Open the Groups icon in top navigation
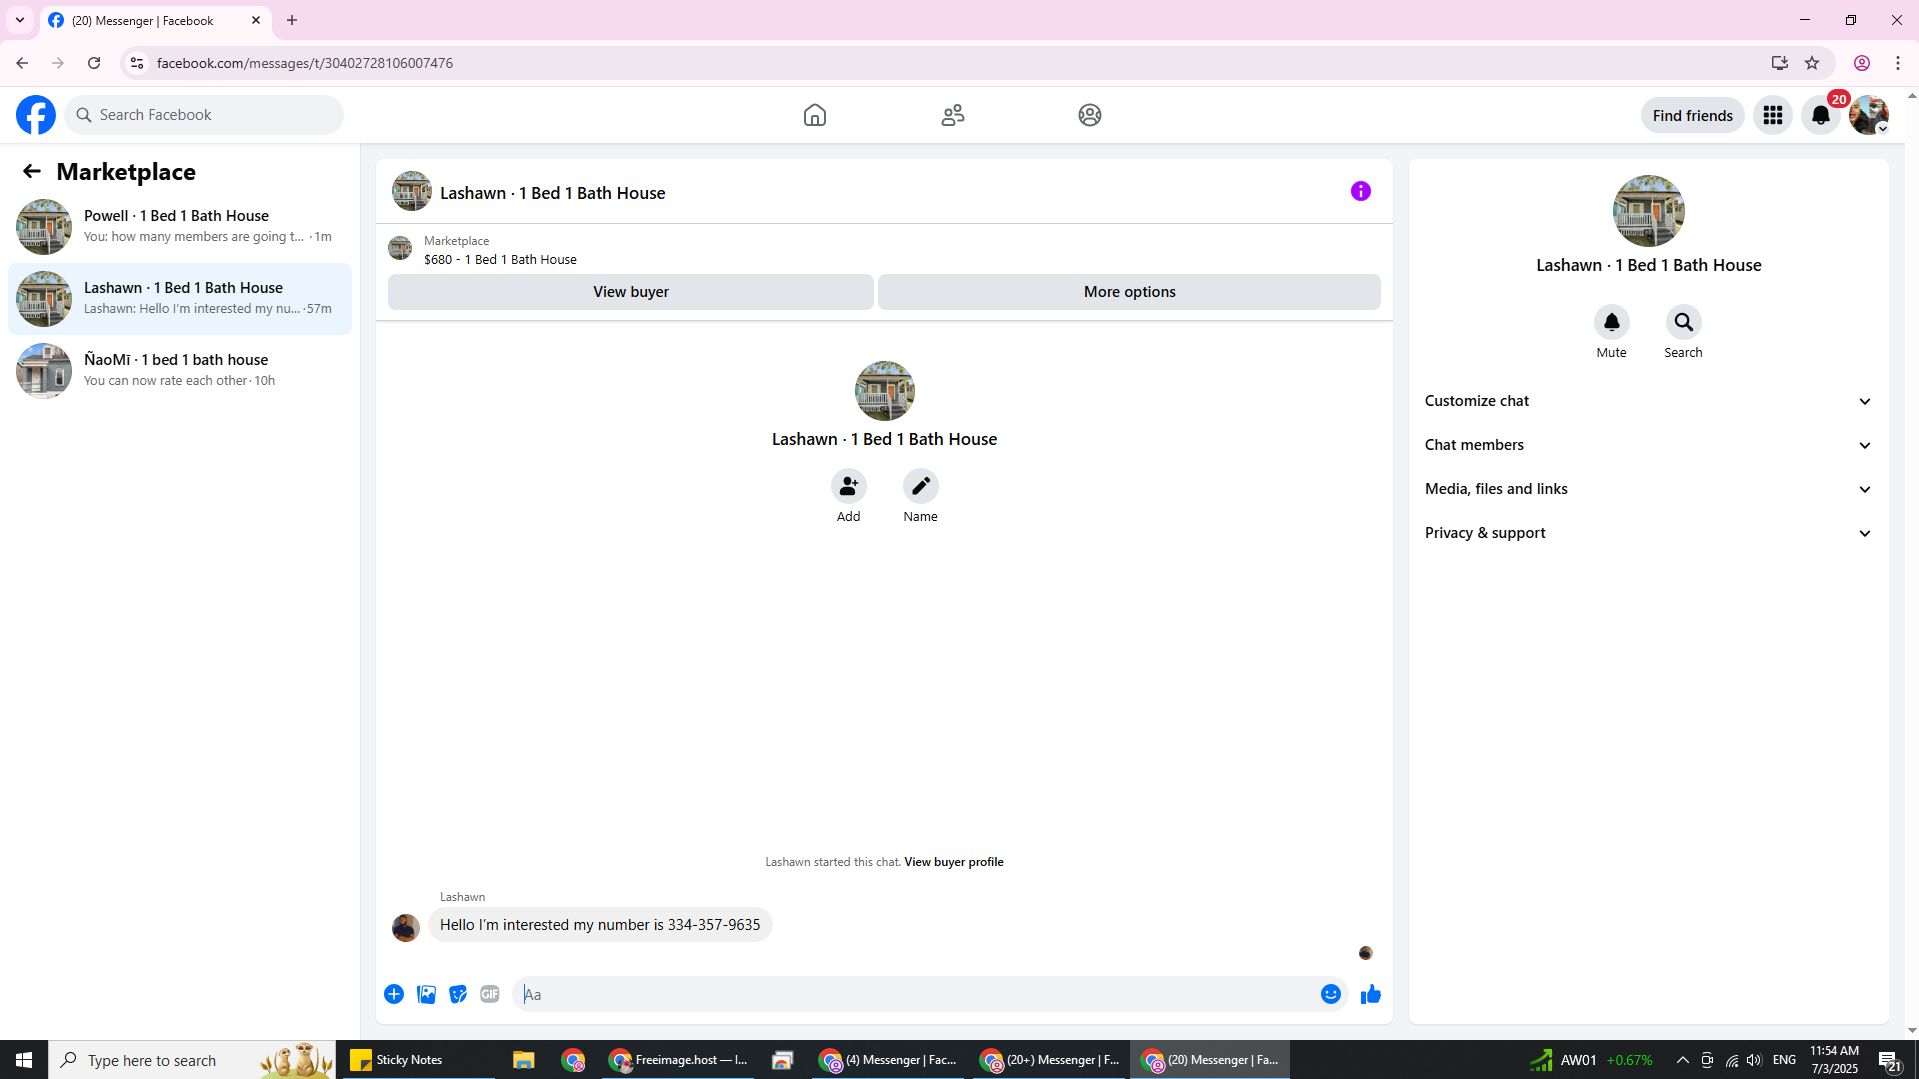1919x1079 pixels. [1090, 115]
